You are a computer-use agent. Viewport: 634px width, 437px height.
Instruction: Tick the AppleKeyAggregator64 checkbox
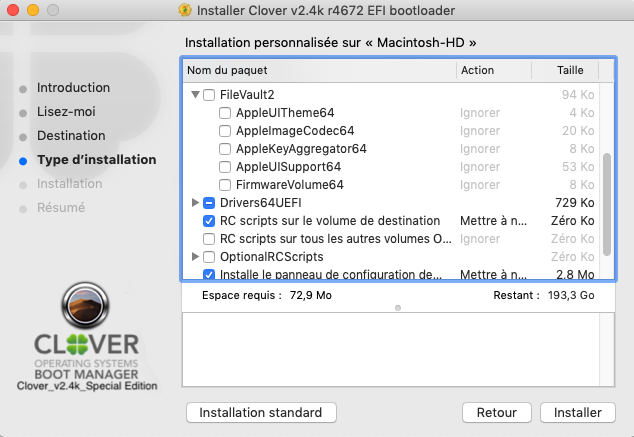tap(225, 149)
